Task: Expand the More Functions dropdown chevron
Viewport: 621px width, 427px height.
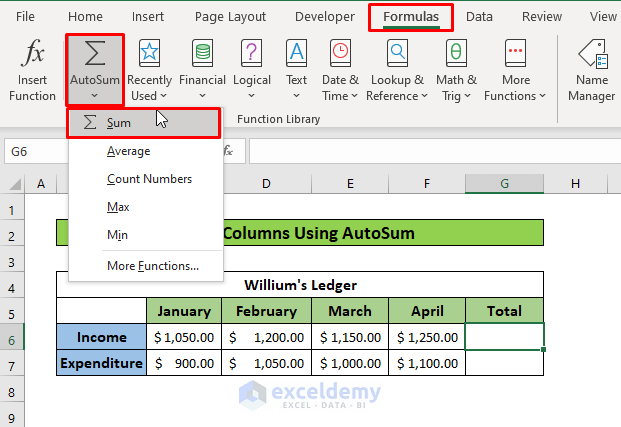Action: tap(542, 96)
